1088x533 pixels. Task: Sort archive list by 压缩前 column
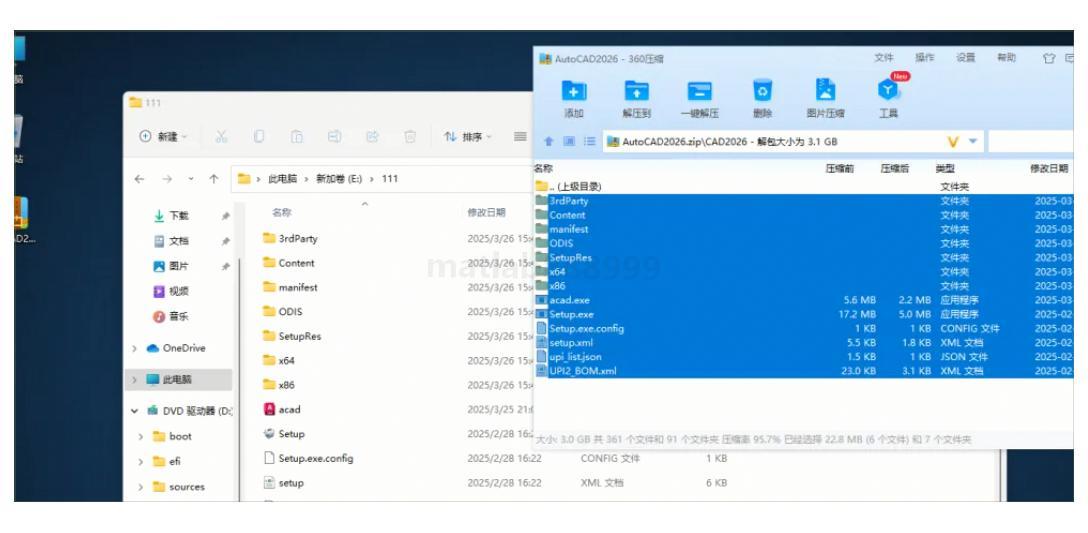tap(840, 169)
